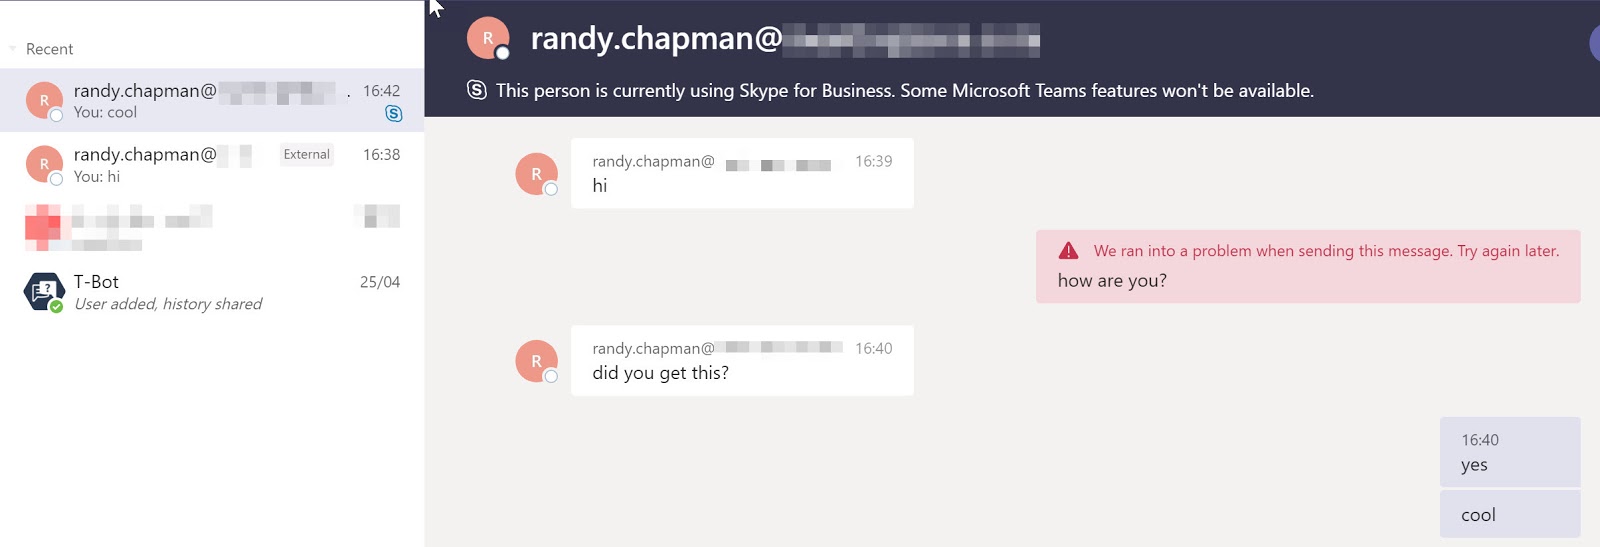Screen dimensions: 1600x547
Task: Click the T-Bot avatar icon
Action: tap(44, 292)
